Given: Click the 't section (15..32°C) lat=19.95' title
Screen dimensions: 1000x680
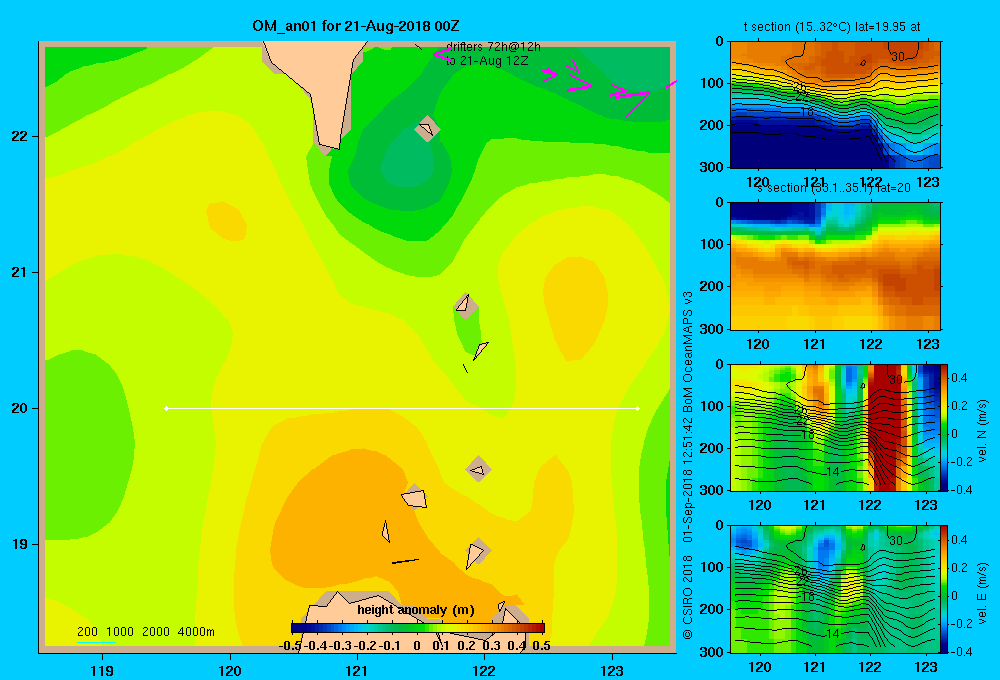Looking at the screenshot, I should [832, 27].
